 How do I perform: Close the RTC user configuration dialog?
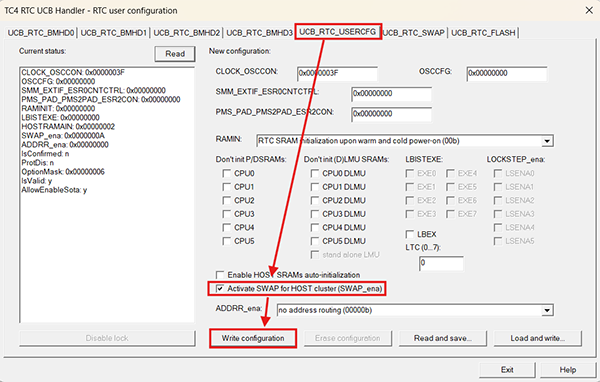tap(589, 10)
